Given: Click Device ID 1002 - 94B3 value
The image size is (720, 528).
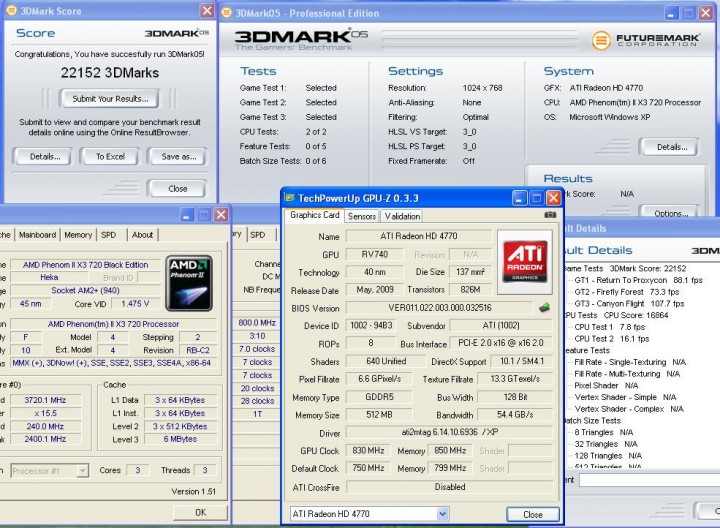Looking at the screenshot, I should [371, 326].
